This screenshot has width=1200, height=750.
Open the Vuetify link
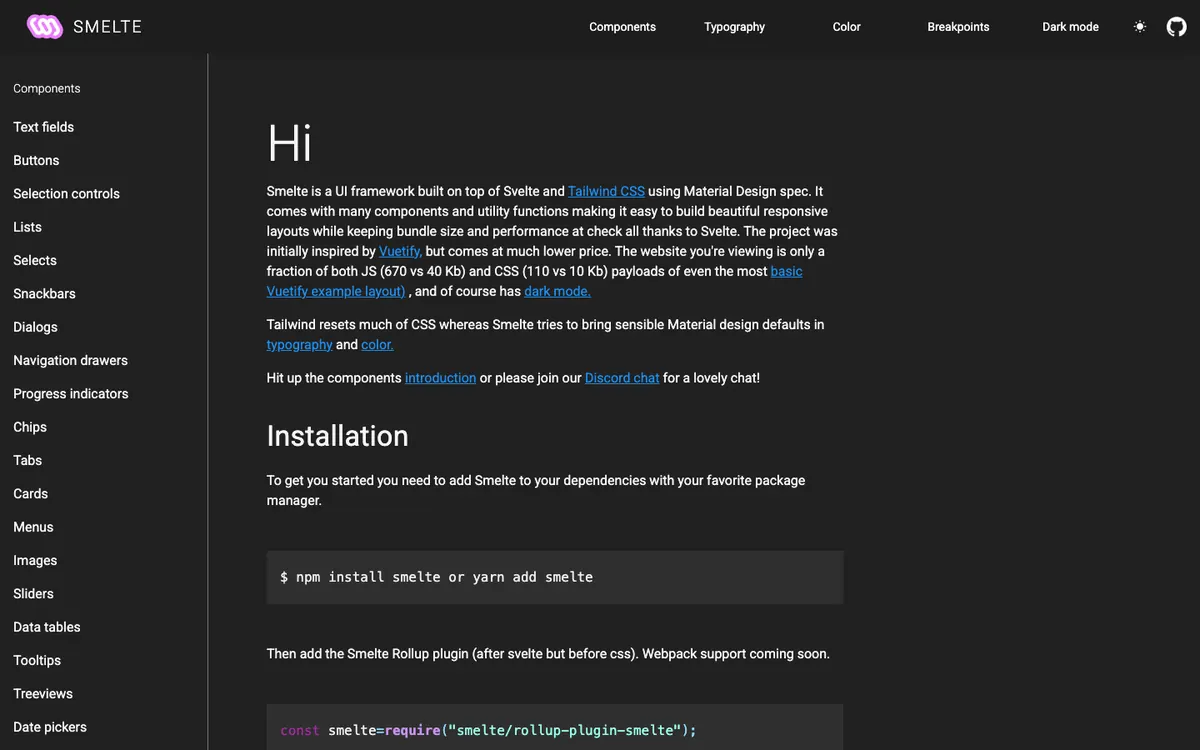(400, 251)
